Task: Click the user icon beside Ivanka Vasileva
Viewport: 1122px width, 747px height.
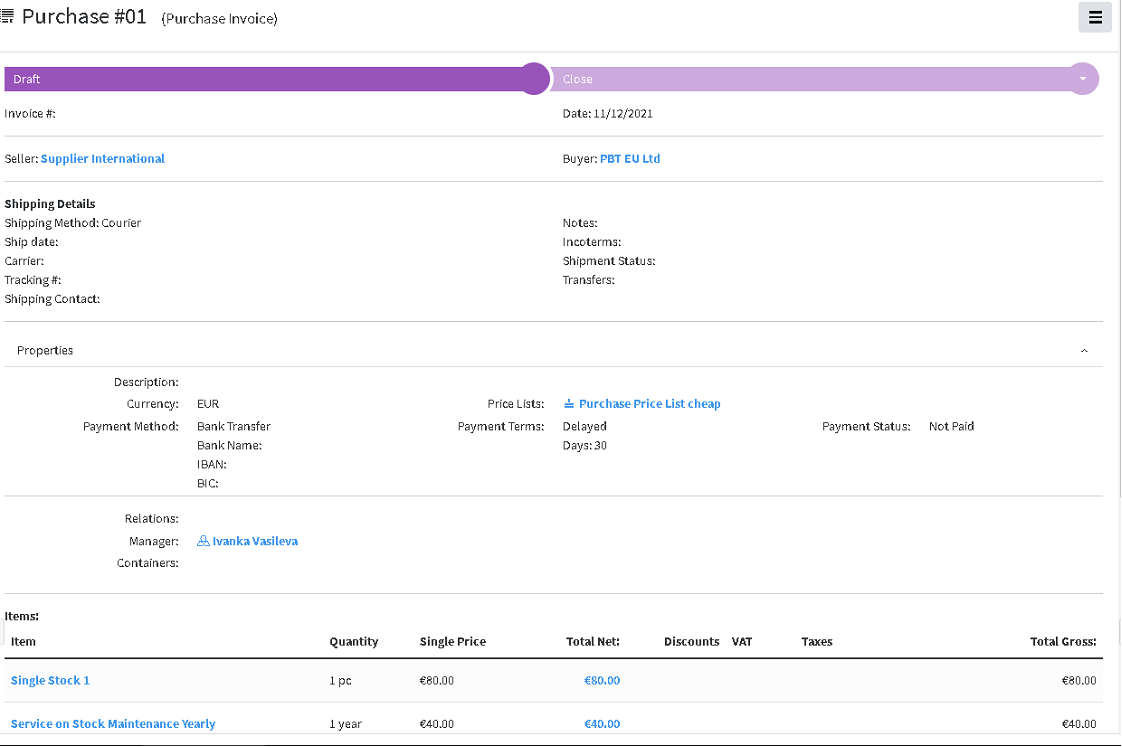Action: 203,541
